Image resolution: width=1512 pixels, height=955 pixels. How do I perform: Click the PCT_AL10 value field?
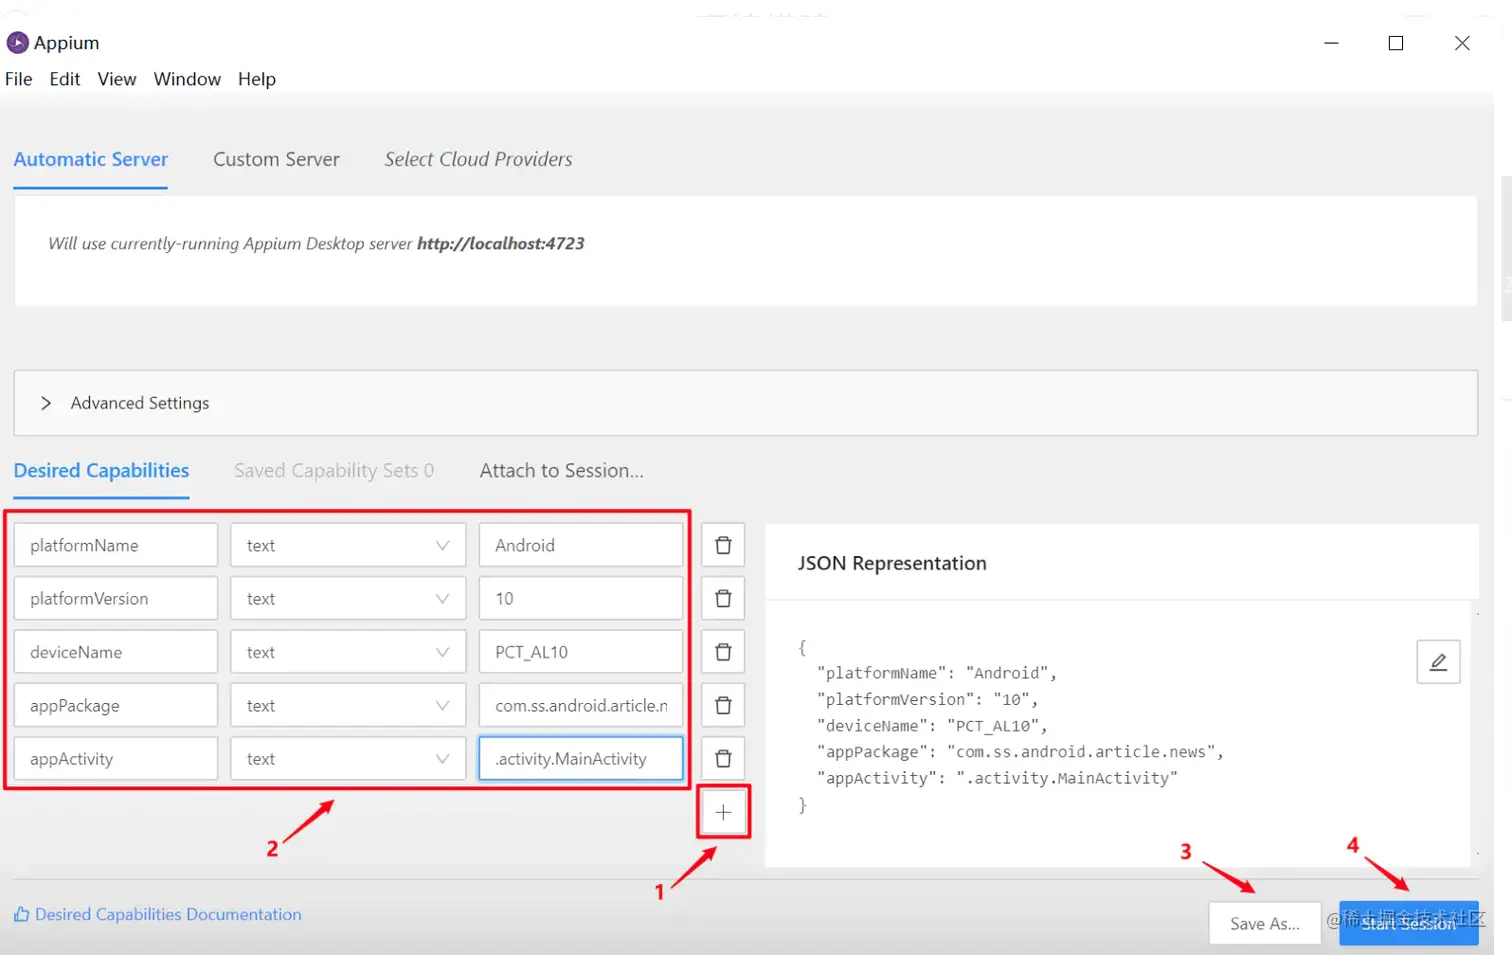(x=581, y=652)
